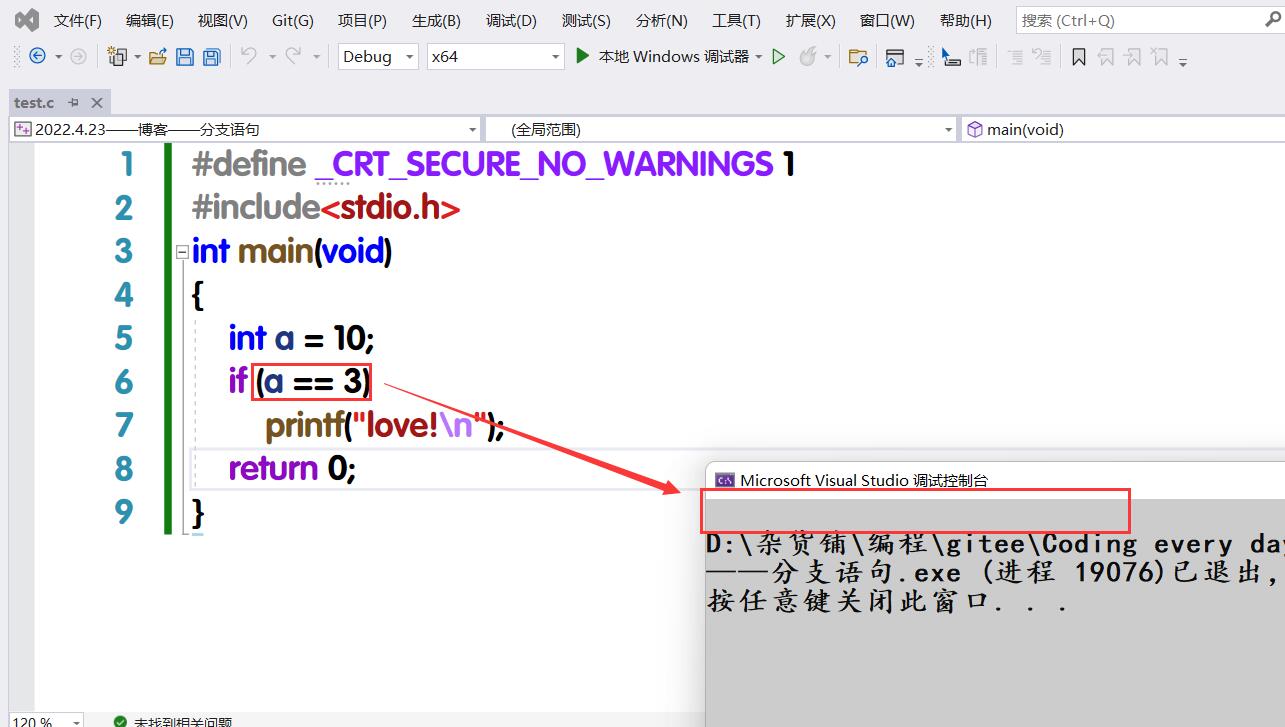Expand the back navigation history arrow

(58, 57)
